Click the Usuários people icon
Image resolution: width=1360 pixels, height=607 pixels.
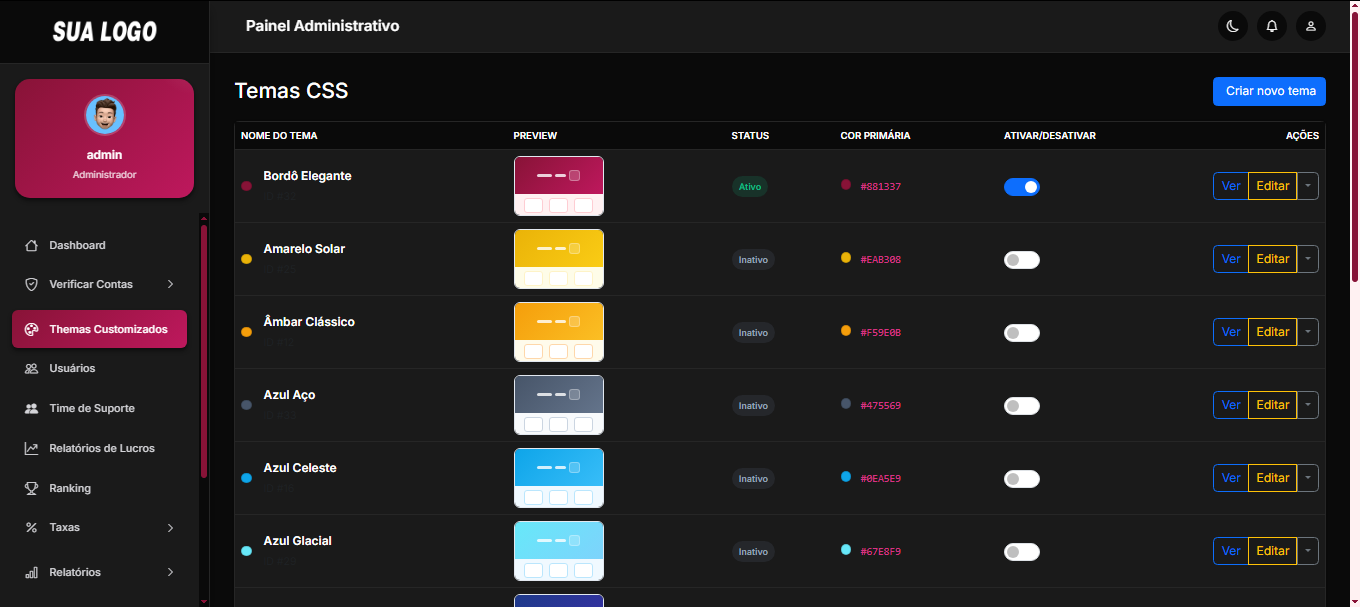(31, 368)
